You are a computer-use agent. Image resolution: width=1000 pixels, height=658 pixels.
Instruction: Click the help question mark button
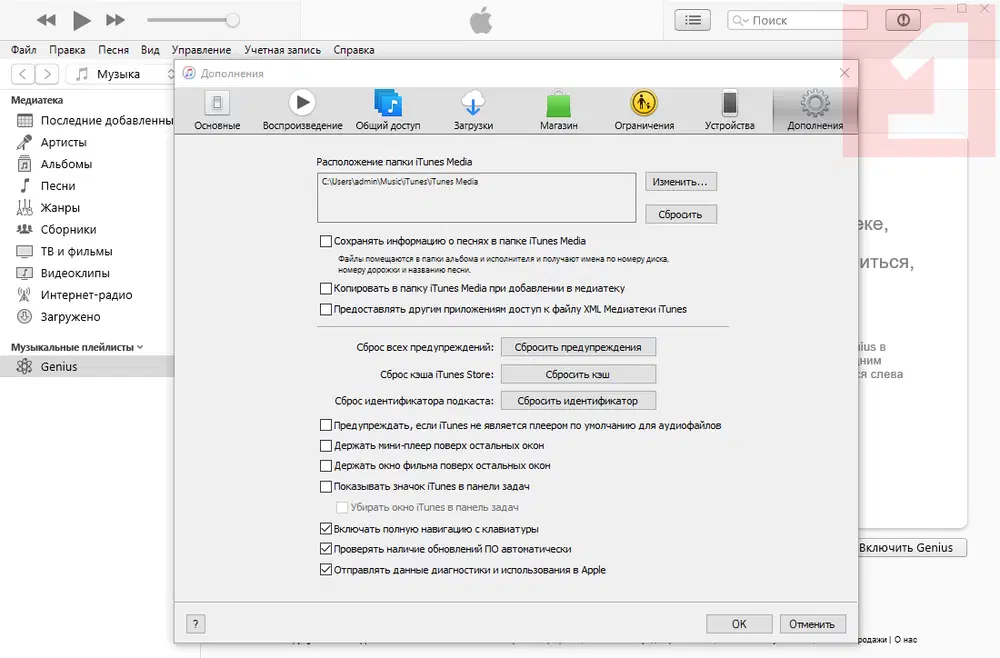[x=196, y=624]
